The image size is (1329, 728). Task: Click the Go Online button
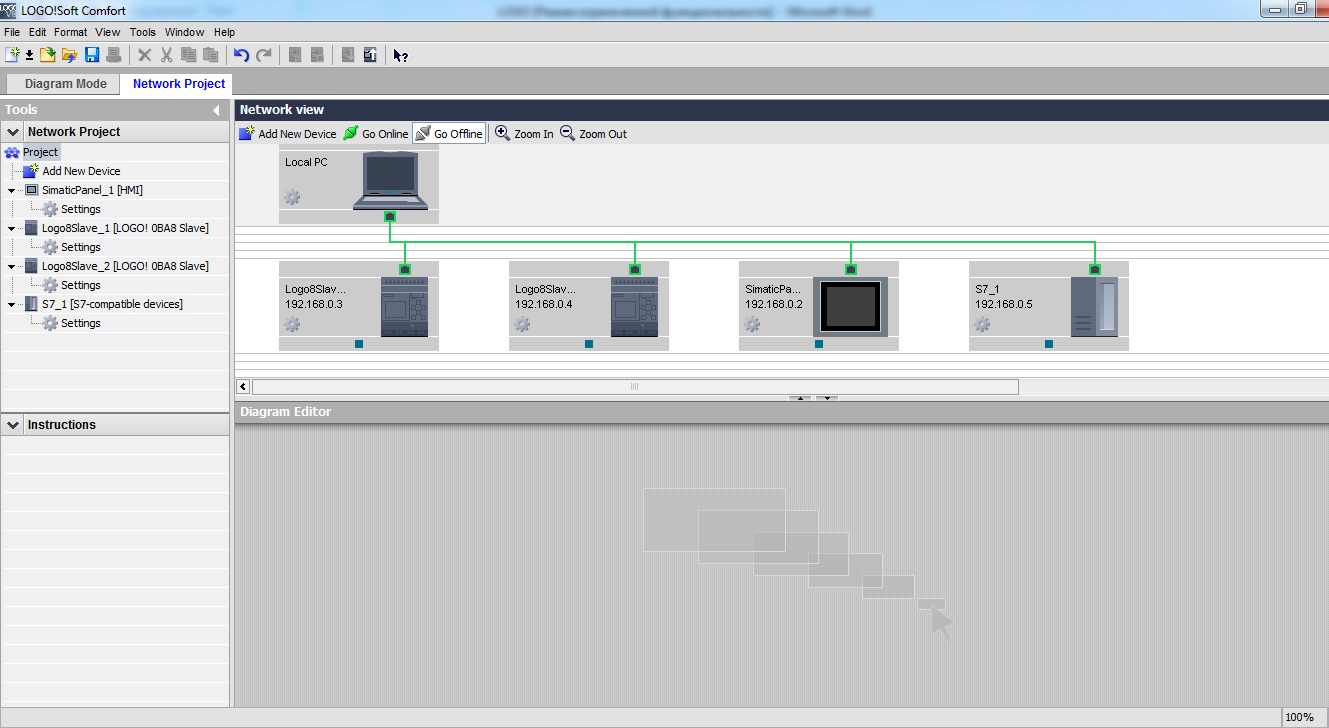(375, 134)
